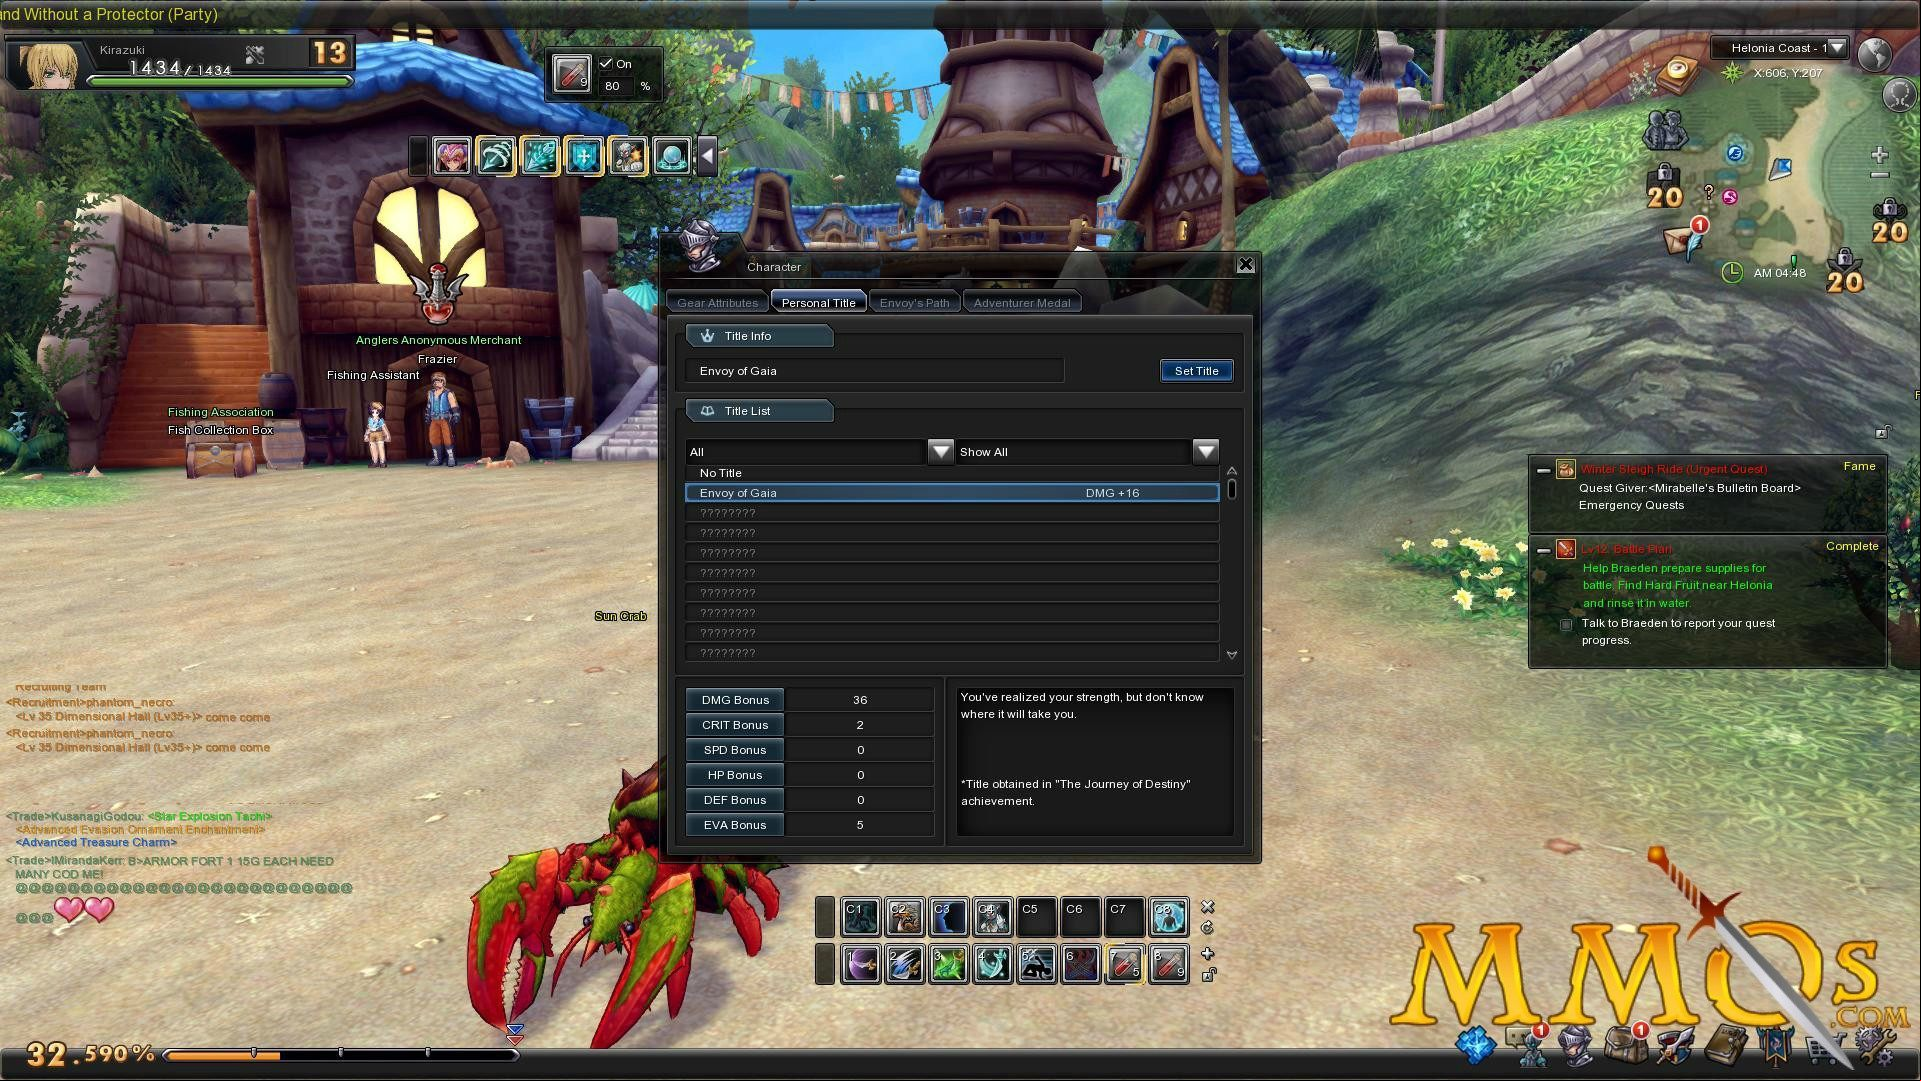
Task: Click the DMG Bonus label button
Action: [735, 700]
